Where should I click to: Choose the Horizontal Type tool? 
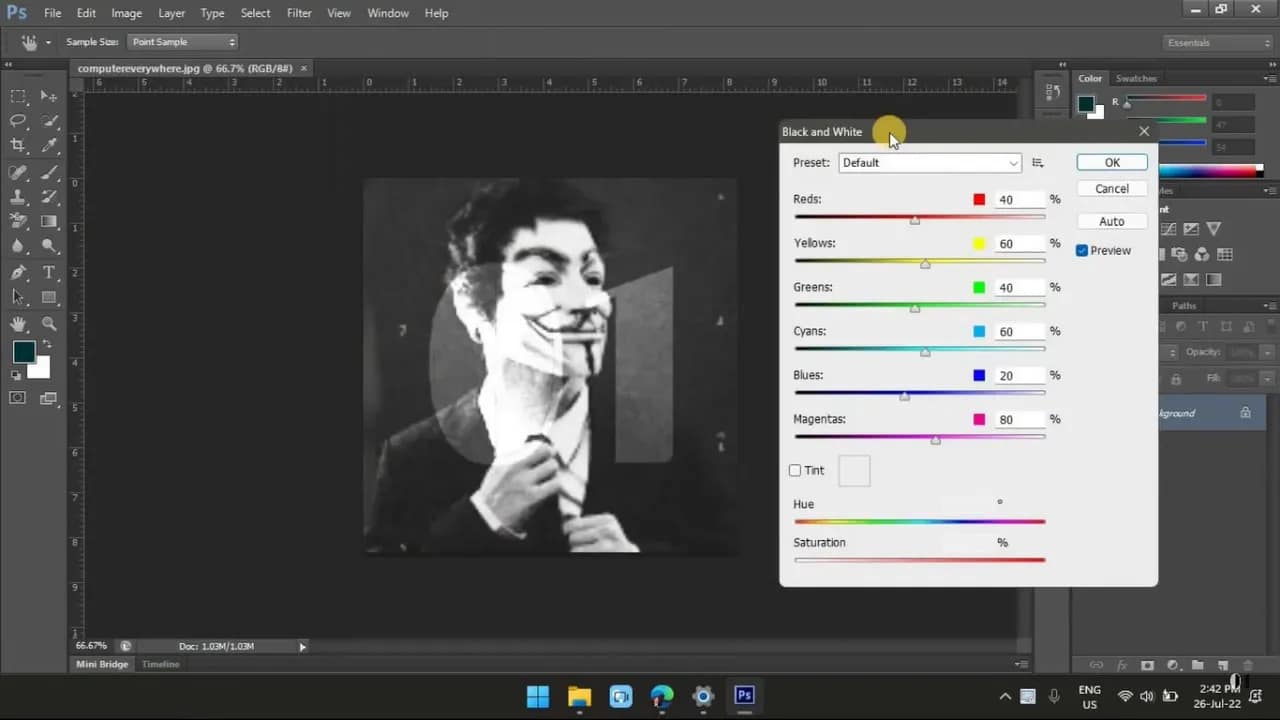[48, 273]
